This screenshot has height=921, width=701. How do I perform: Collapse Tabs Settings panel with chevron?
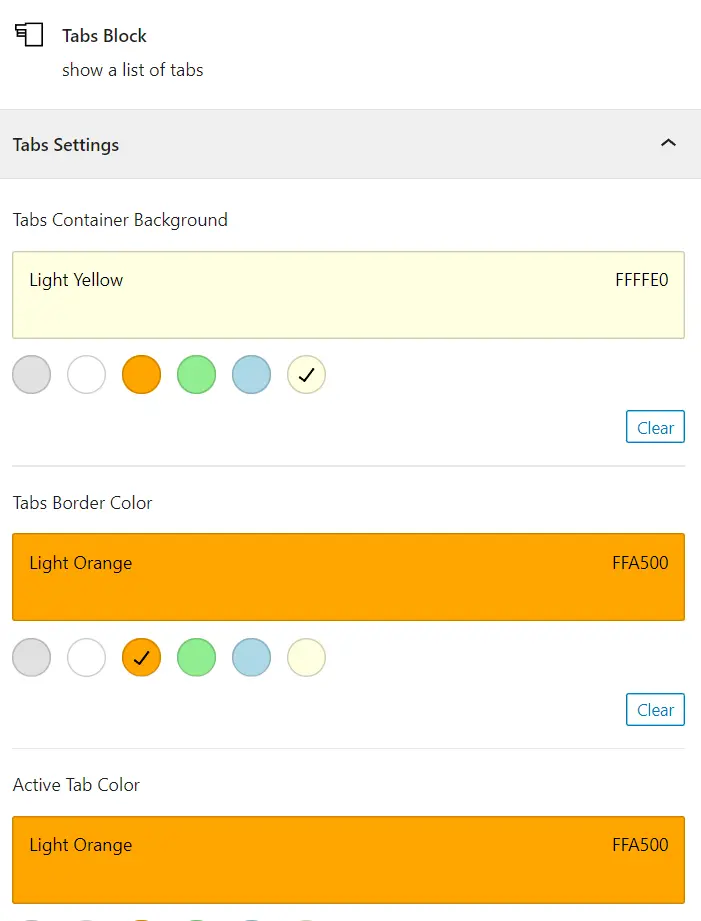(x=668, y=143)
